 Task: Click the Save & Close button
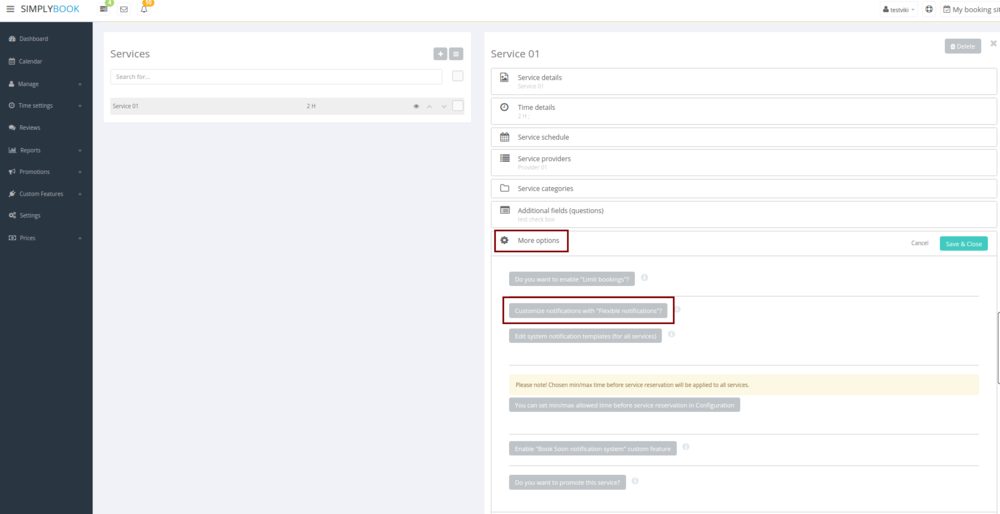pyautogui.click(x=963, y=243)
